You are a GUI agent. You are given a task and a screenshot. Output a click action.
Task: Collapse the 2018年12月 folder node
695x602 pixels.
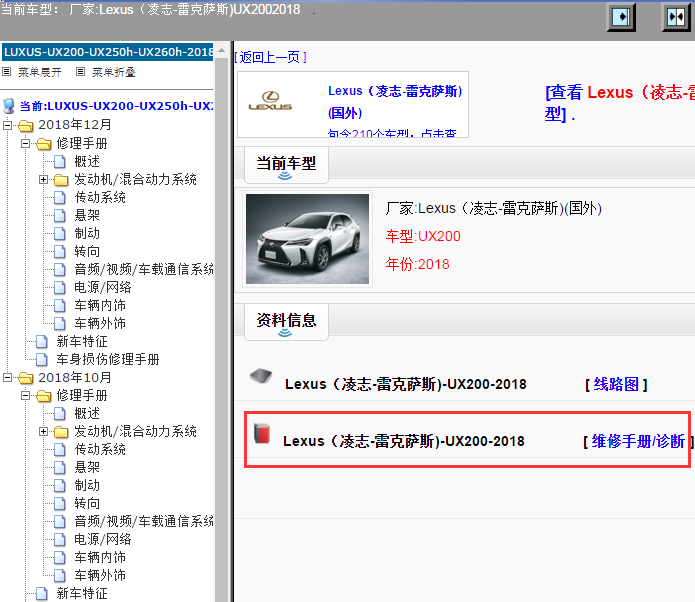(7, 125)
